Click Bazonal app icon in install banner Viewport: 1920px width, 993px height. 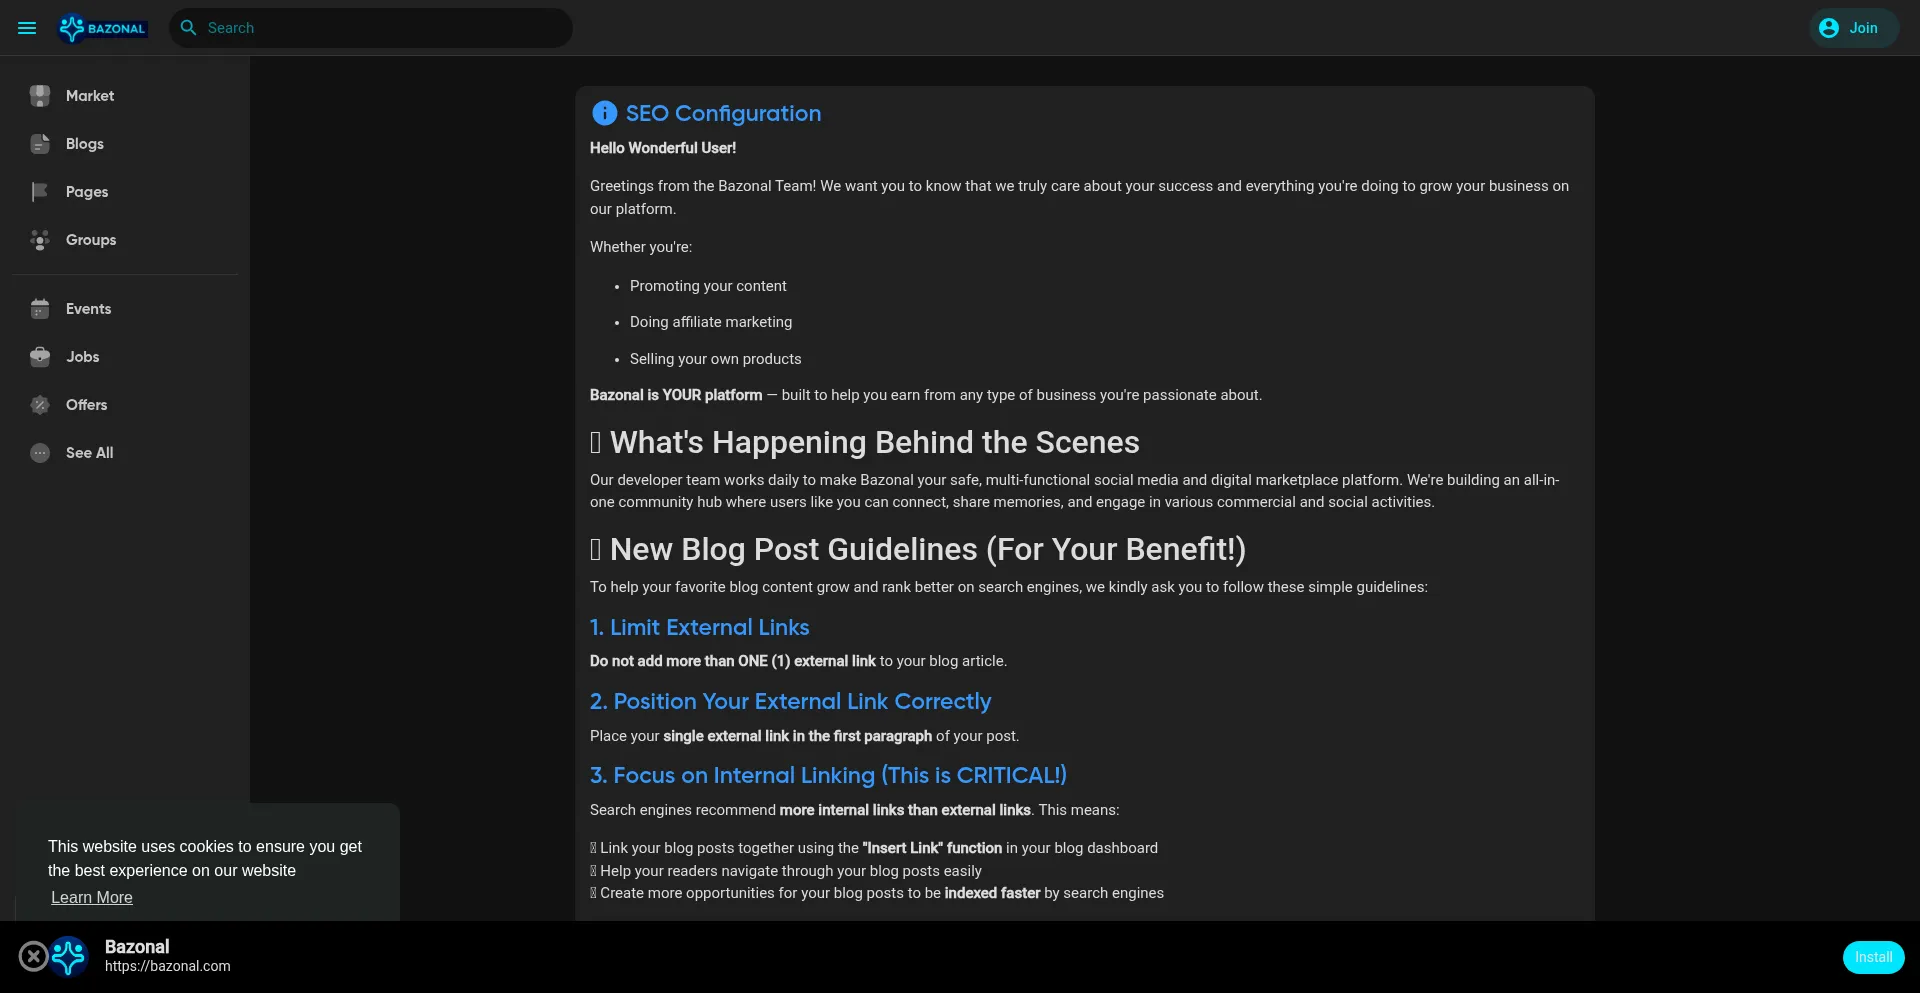pos(69,957)
